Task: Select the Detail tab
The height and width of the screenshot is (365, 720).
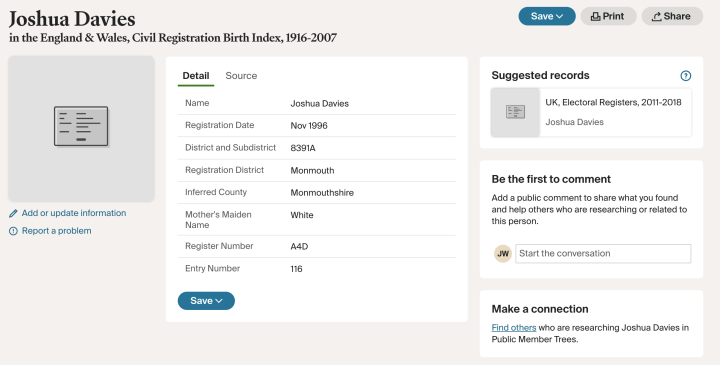Action: (196, 76)
